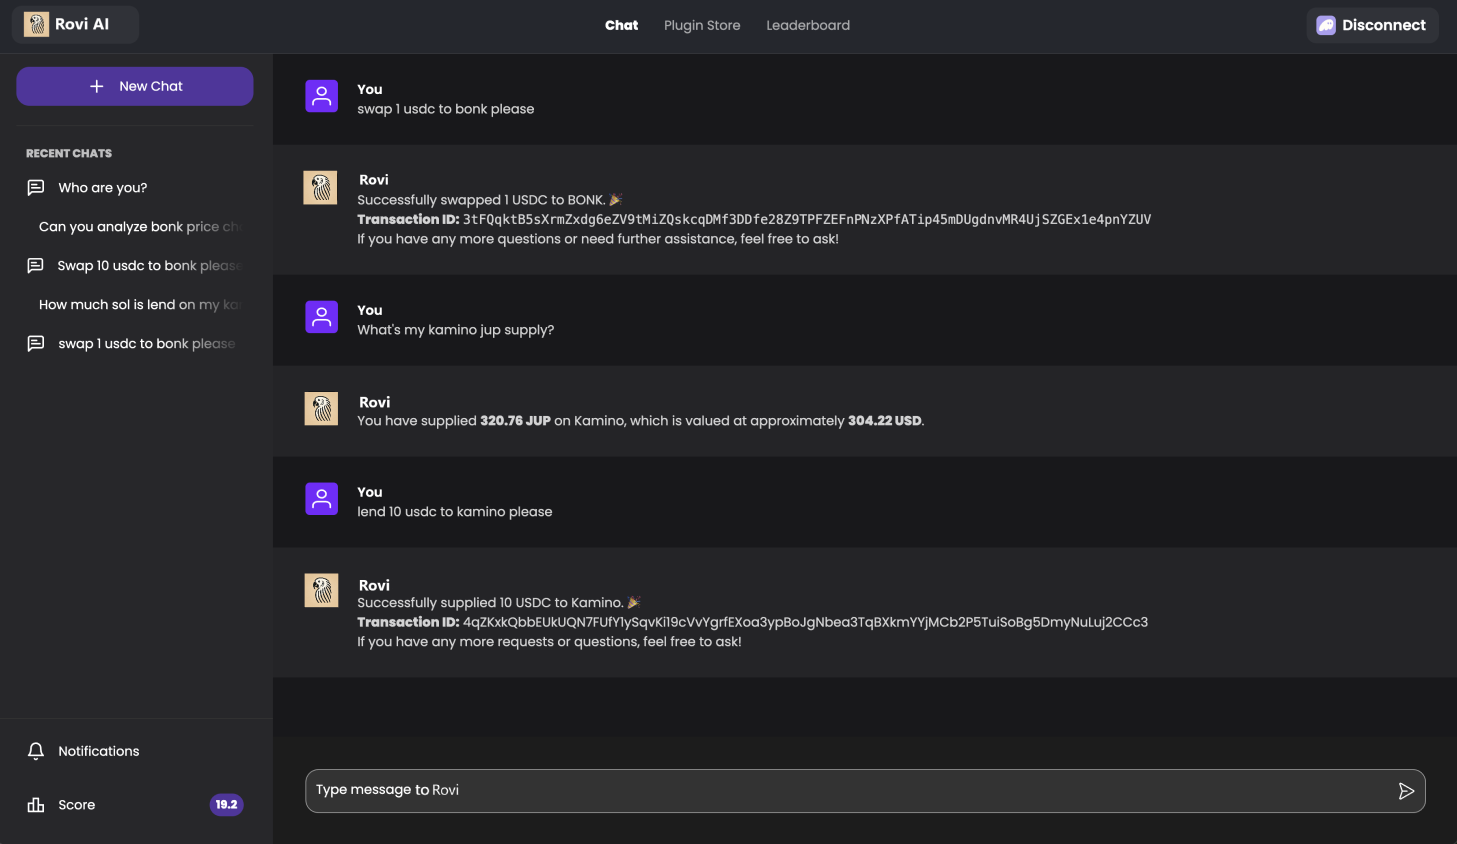Click the Notifications bell icon
1457x844 pixels.
[x=36, y=751]
